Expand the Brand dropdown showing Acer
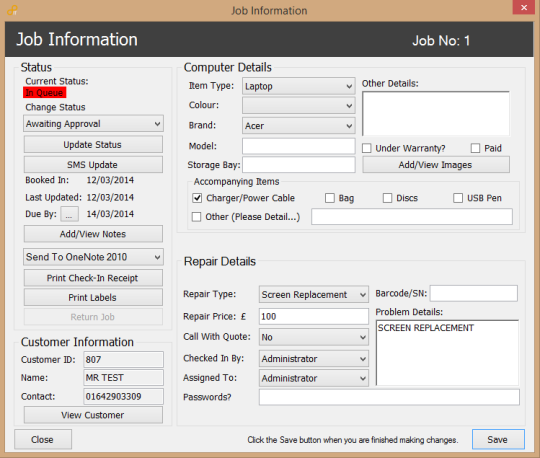 (x=299, y=126)
